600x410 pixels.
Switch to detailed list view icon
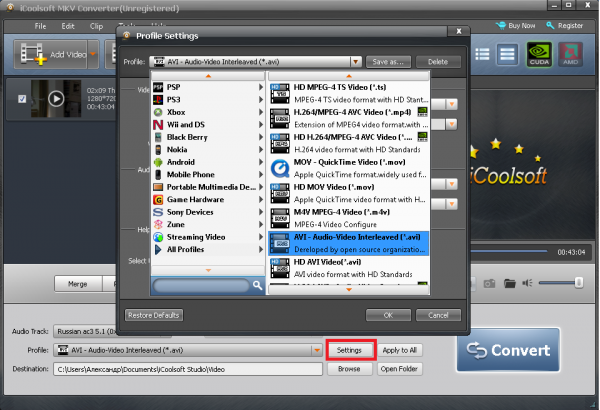click(507, 54)
